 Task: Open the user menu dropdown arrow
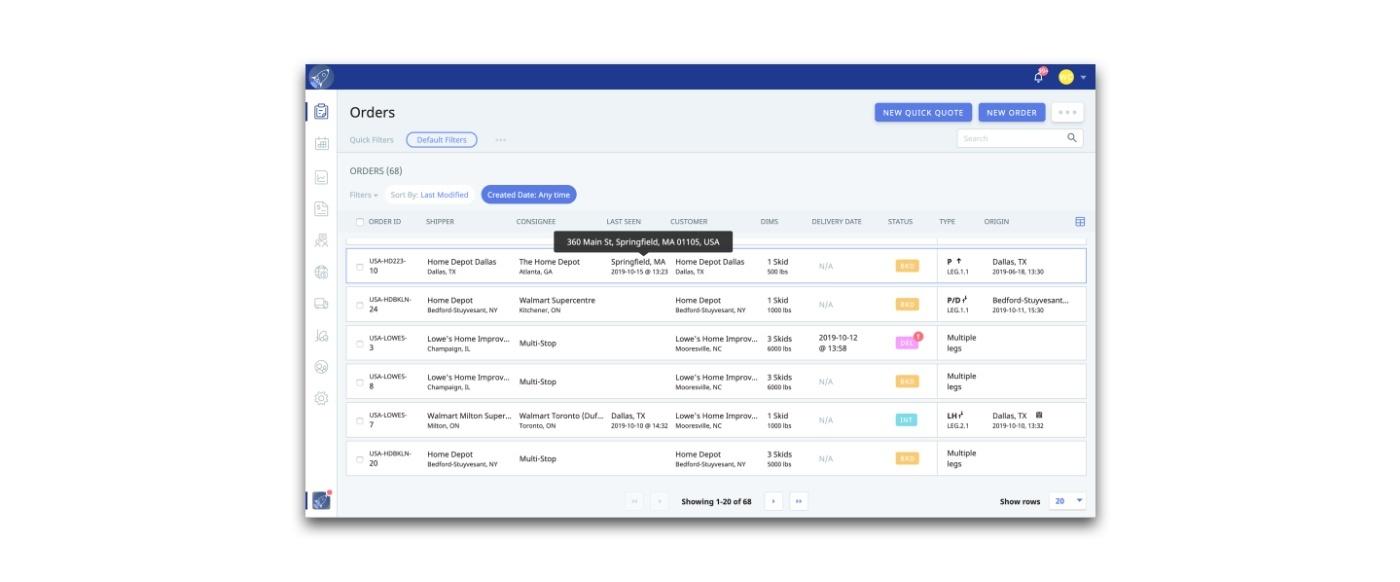(1083, 78)
